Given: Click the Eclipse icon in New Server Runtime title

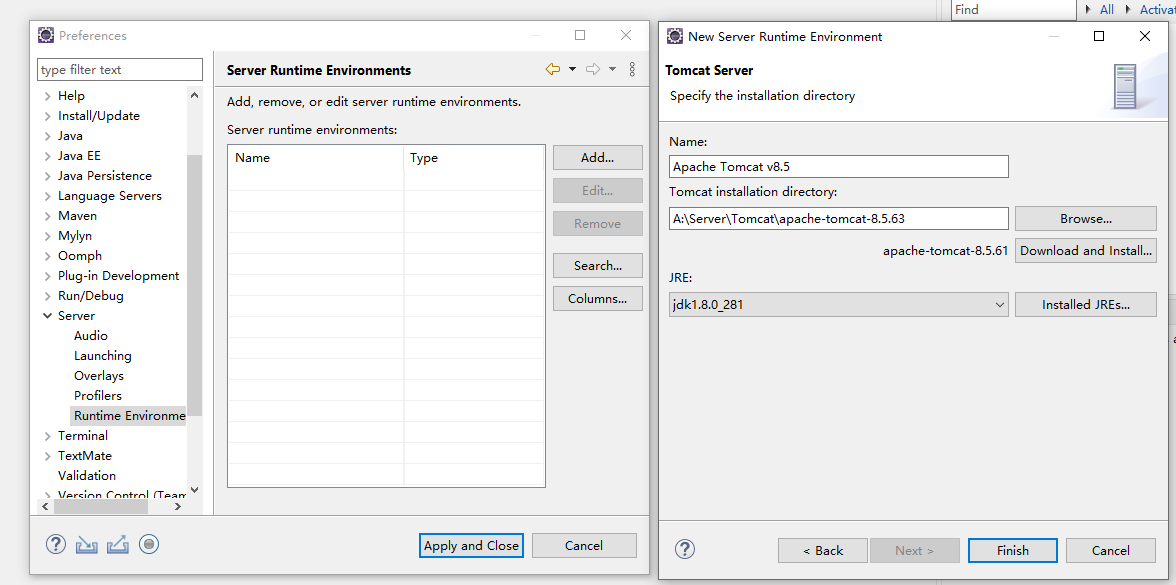Looking at the screenshot, I should point(675,36).
